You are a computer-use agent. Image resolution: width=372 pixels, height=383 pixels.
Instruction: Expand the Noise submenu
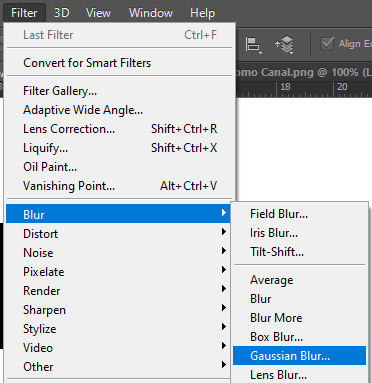tap(118, 252)
